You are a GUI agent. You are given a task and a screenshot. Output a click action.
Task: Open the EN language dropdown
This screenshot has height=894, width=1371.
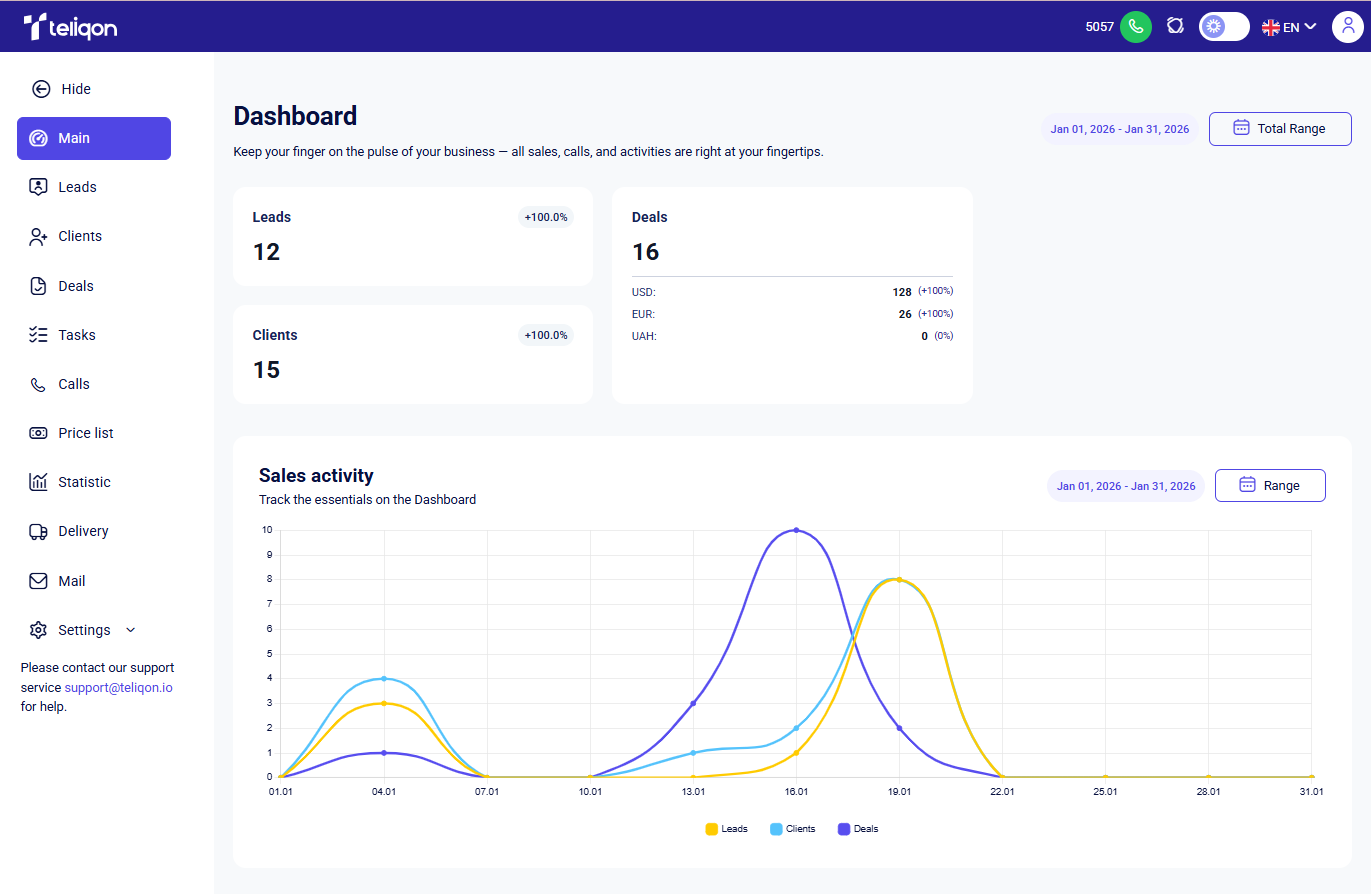pos(1289,27)
